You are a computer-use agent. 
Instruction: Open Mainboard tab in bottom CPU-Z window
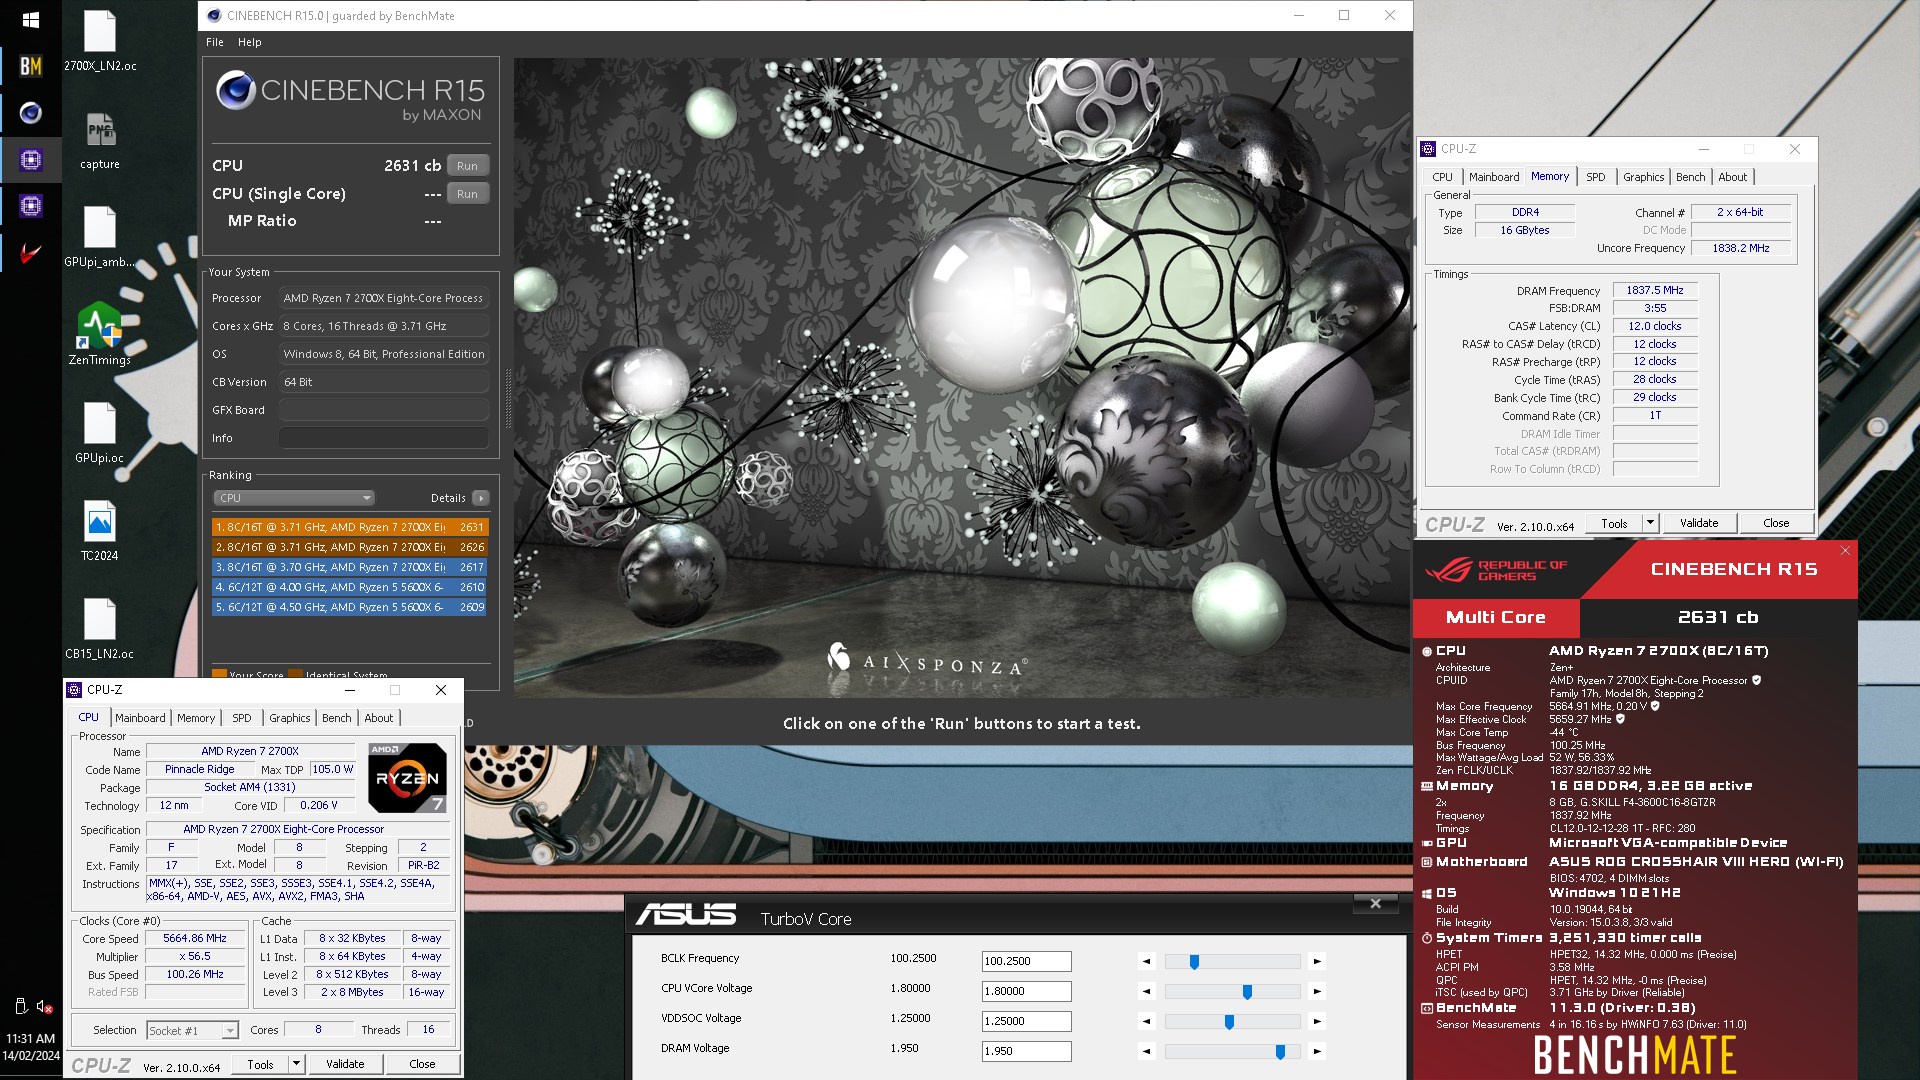(x=140, y=718)
